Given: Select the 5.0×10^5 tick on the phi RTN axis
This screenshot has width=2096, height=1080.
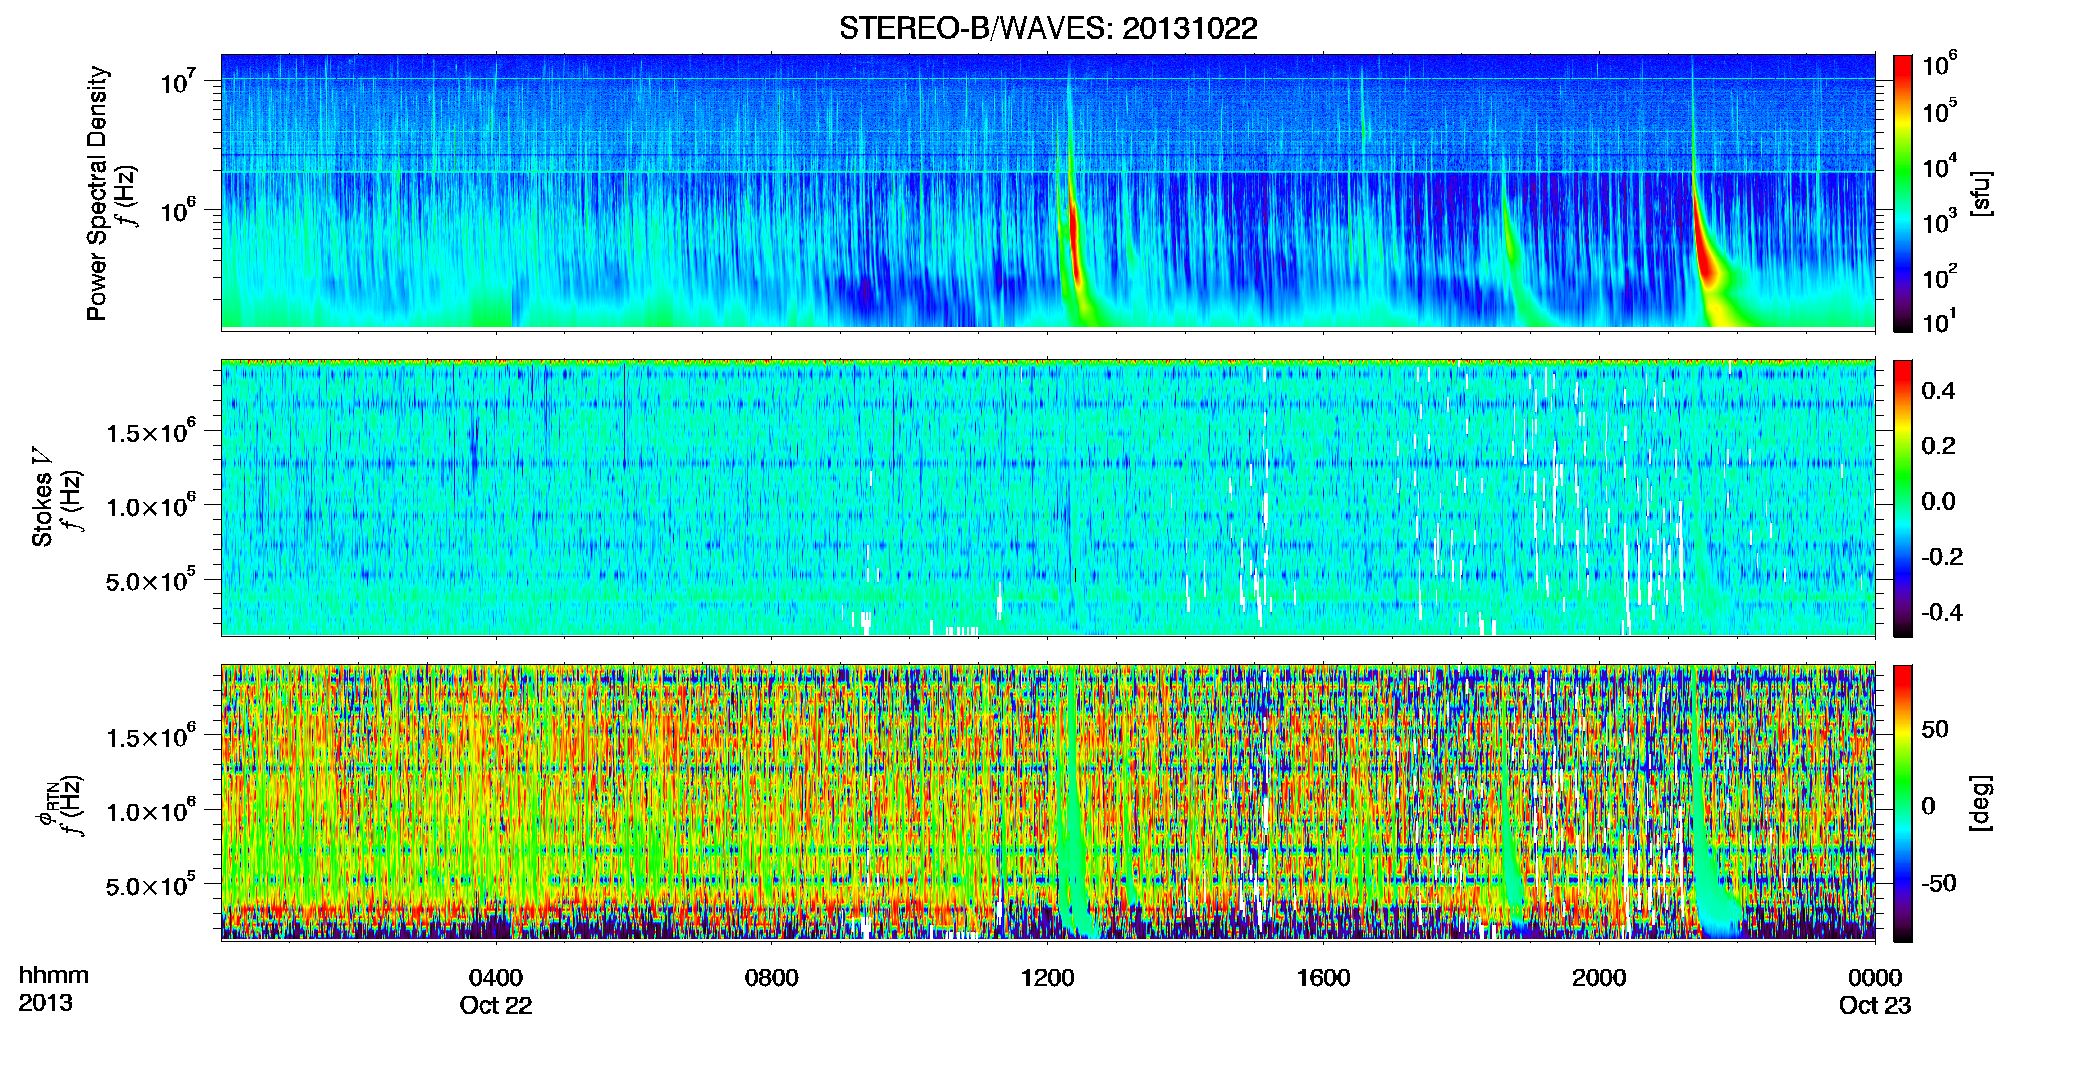Looking at the screenshot, I should pyautogui.click(x=151, y=884).
